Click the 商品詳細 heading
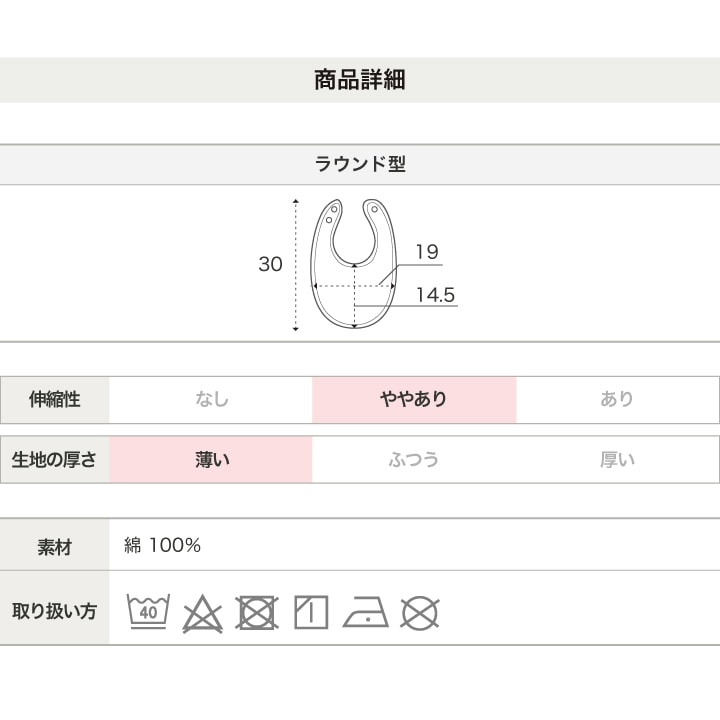This screenshot has height=720, width=720. pyautogui.click(x=360, y=80)
